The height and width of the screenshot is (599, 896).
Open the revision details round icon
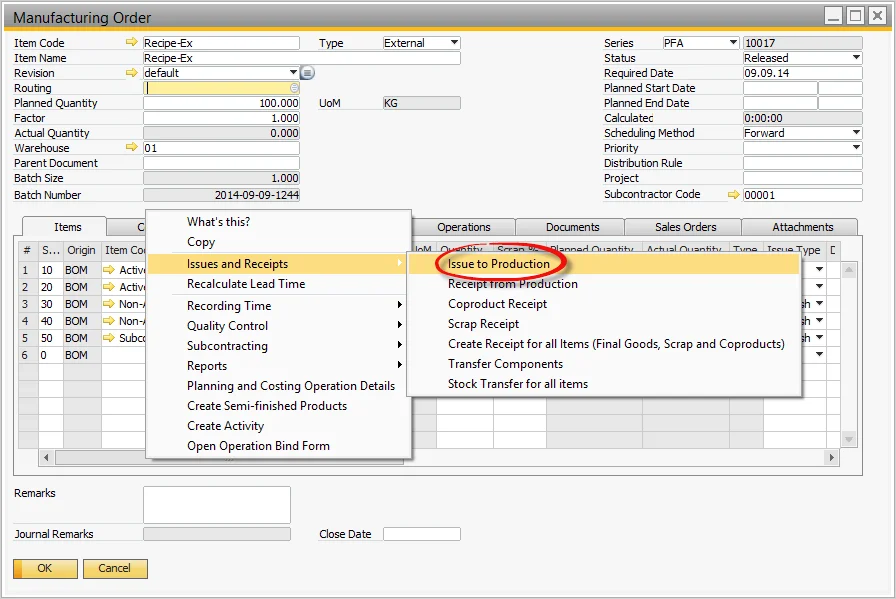[307, 73]
